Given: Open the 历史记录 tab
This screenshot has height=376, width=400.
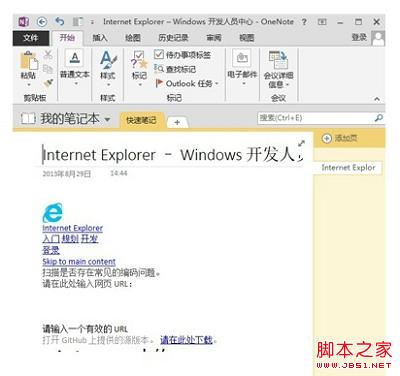Looking at the screenshot, I should [x=173, y=38].
